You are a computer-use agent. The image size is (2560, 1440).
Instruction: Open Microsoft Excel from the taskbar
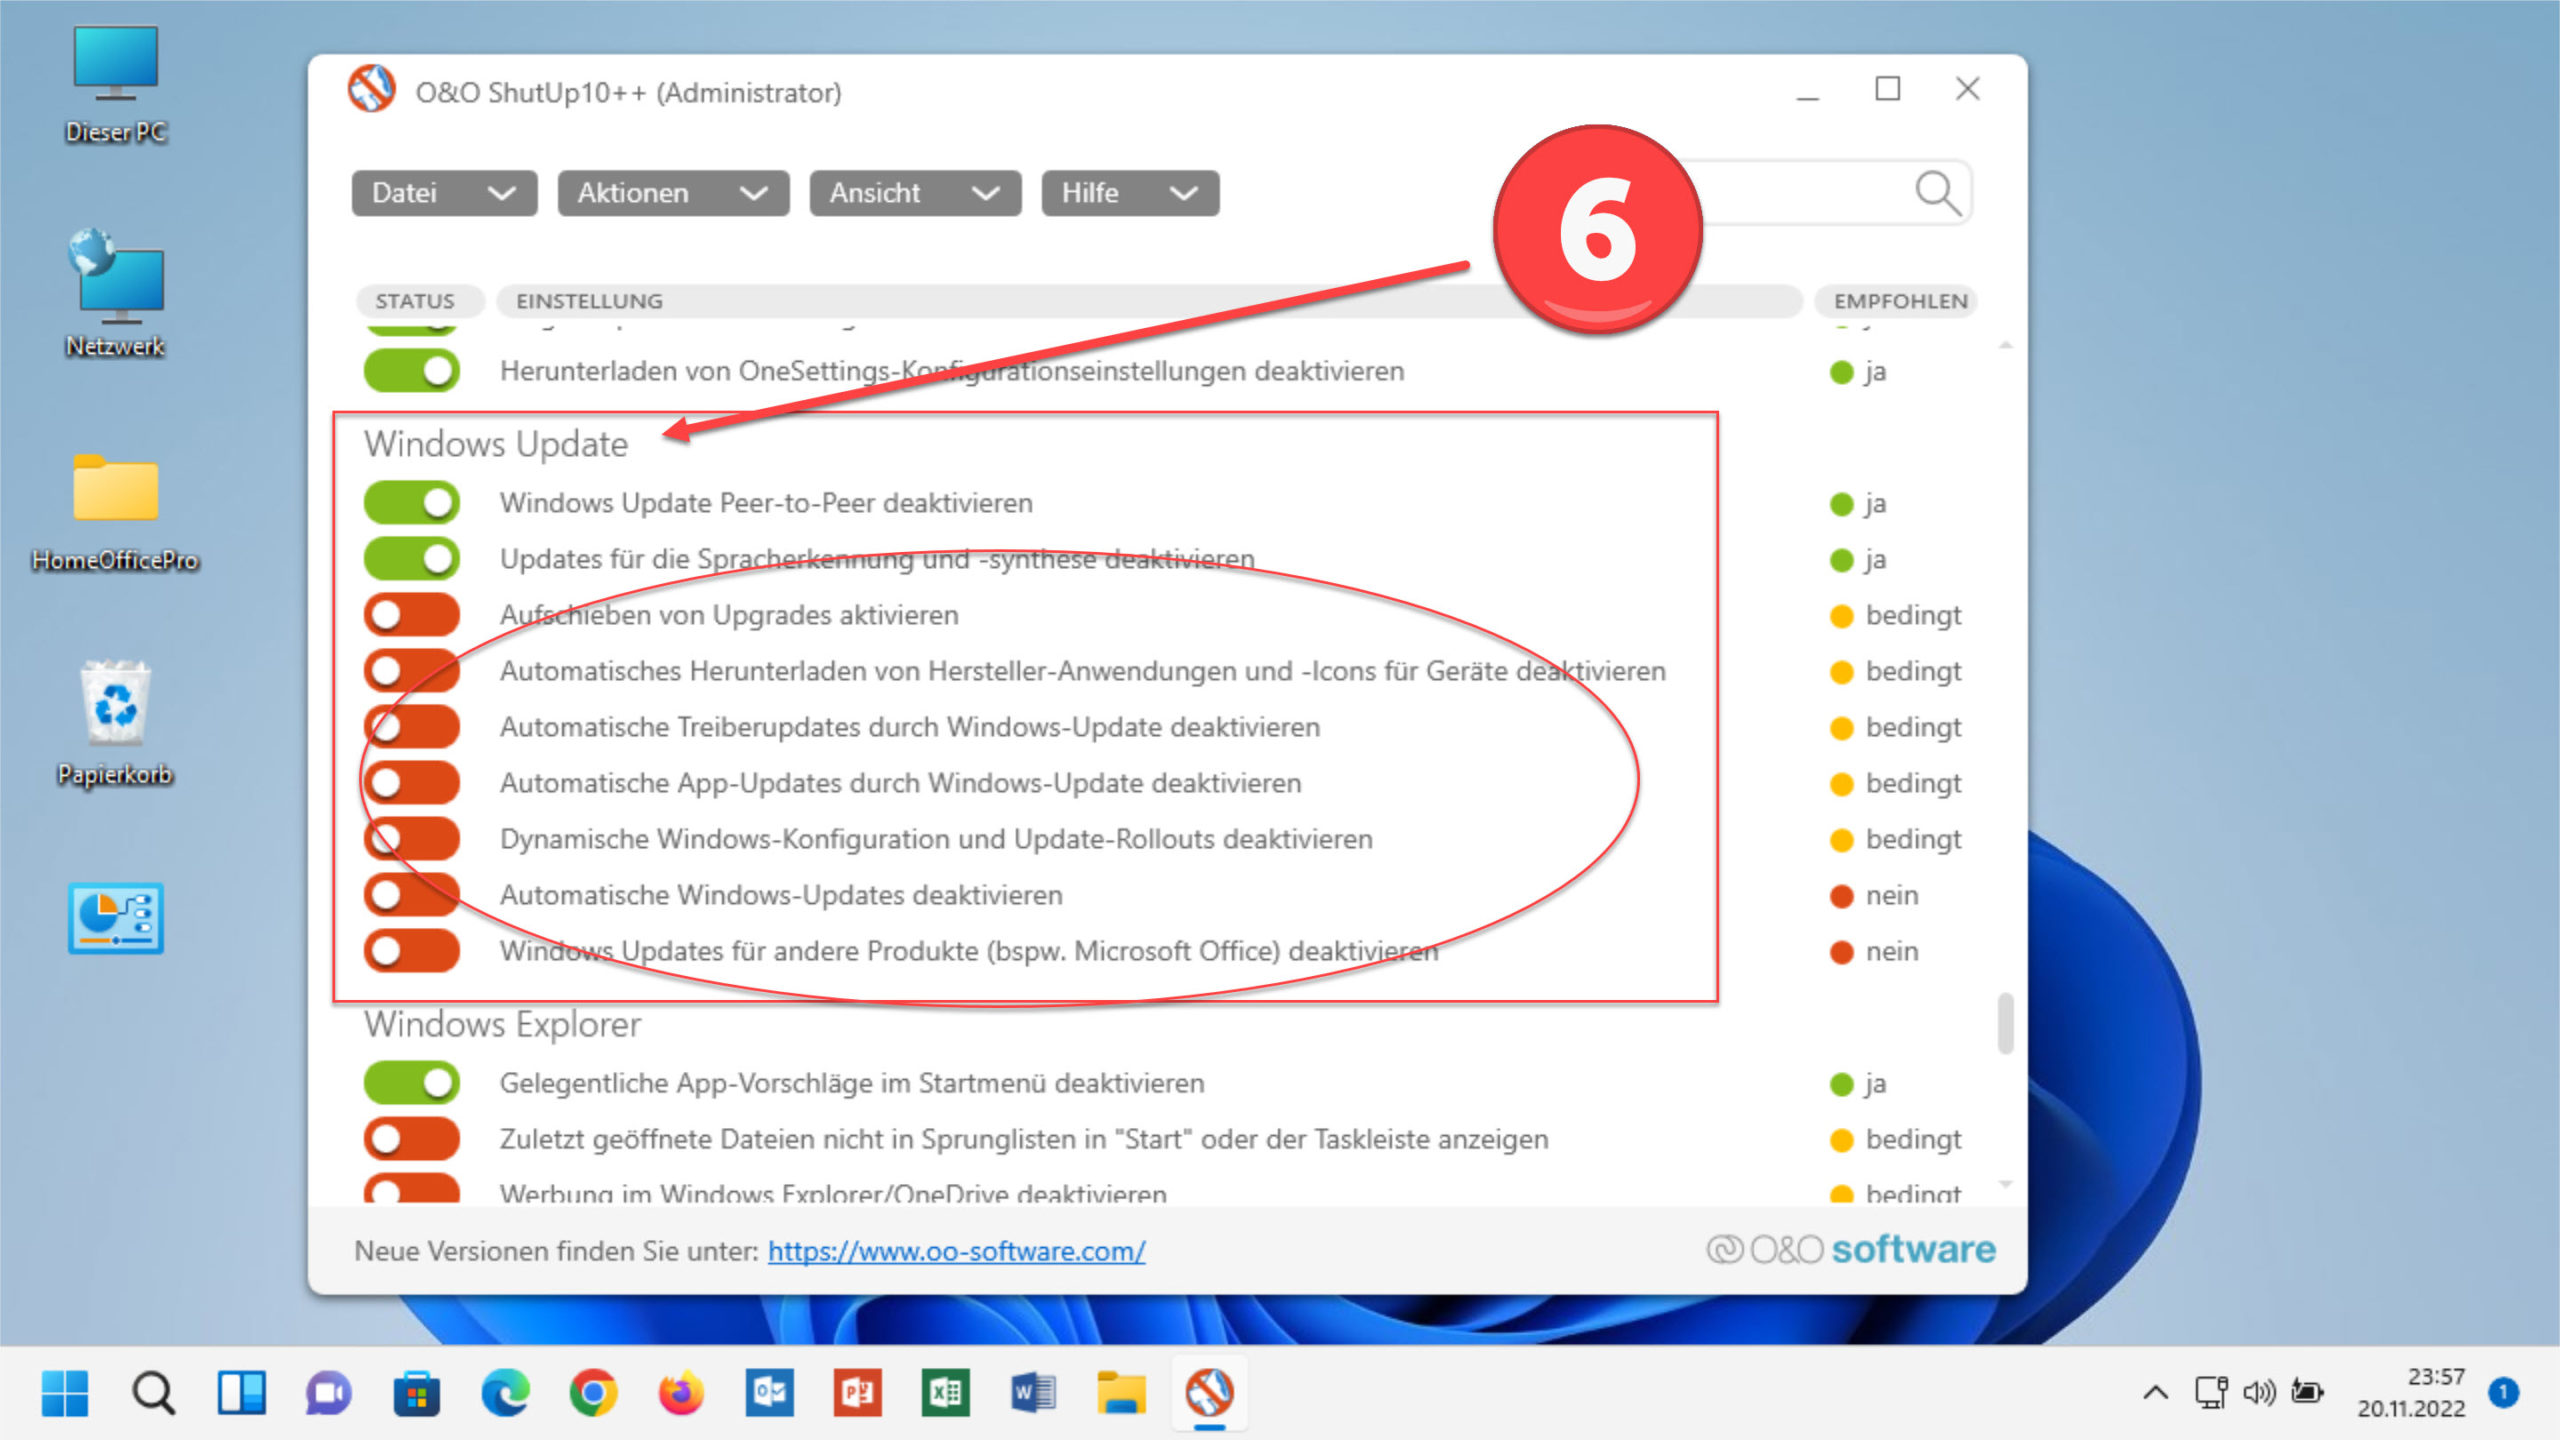tap(948, 1391)
